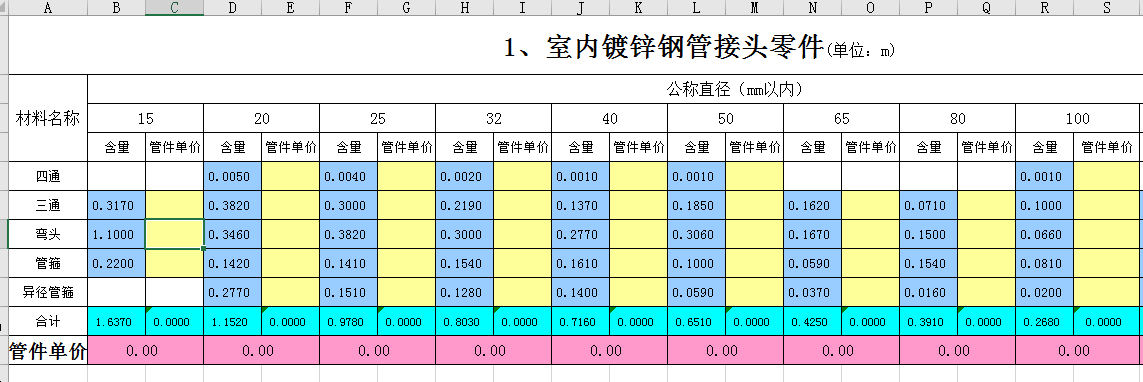Click the diameter header 65
Screen dimensions: 1143x382
(x=841, y=118)
